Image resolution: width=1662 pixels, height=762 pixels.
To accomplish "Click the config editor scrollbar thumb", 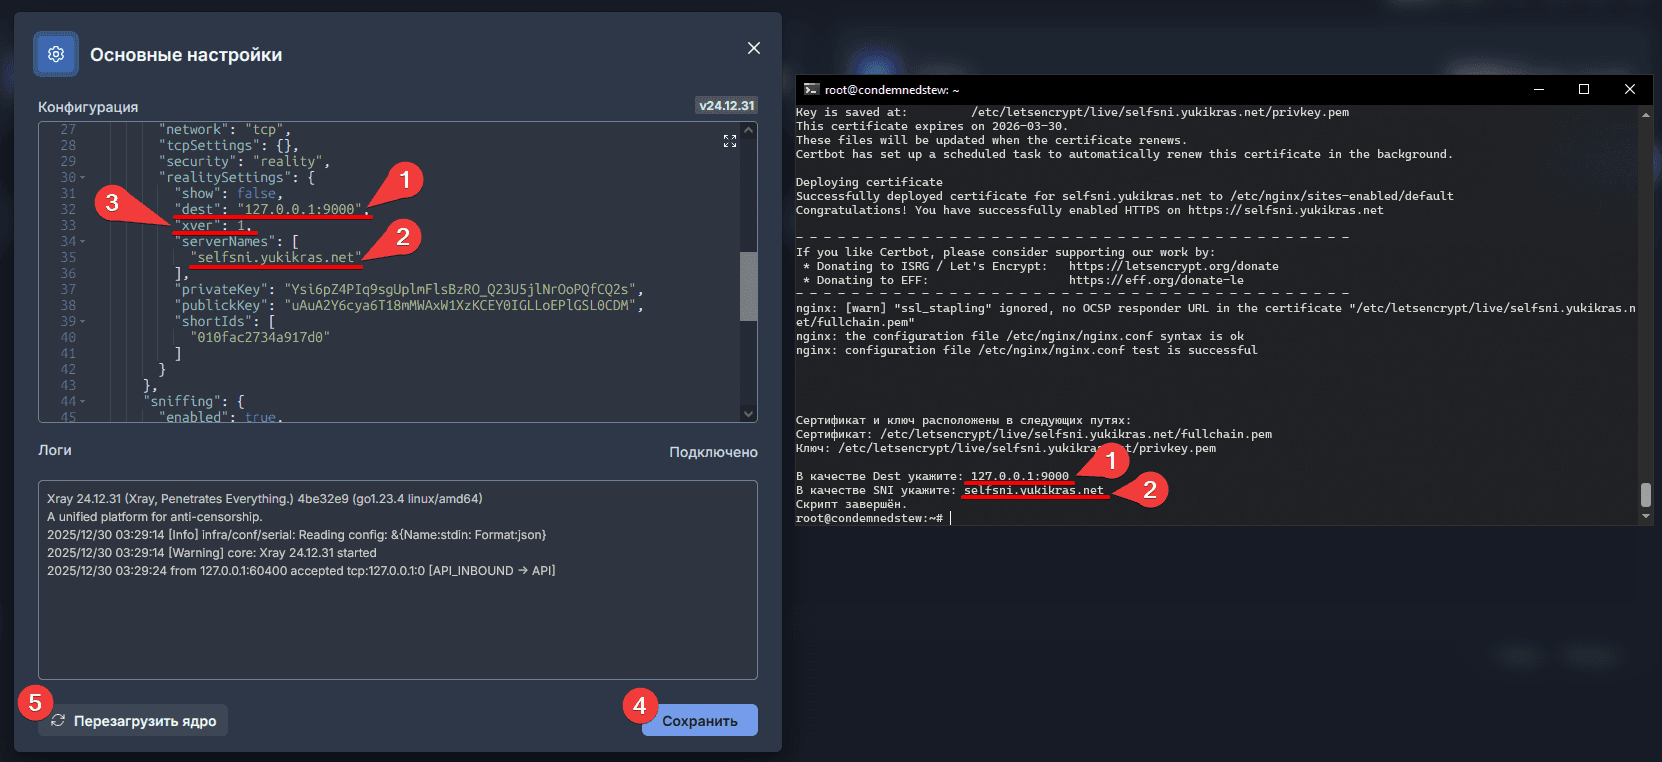I will pos(748,286).
